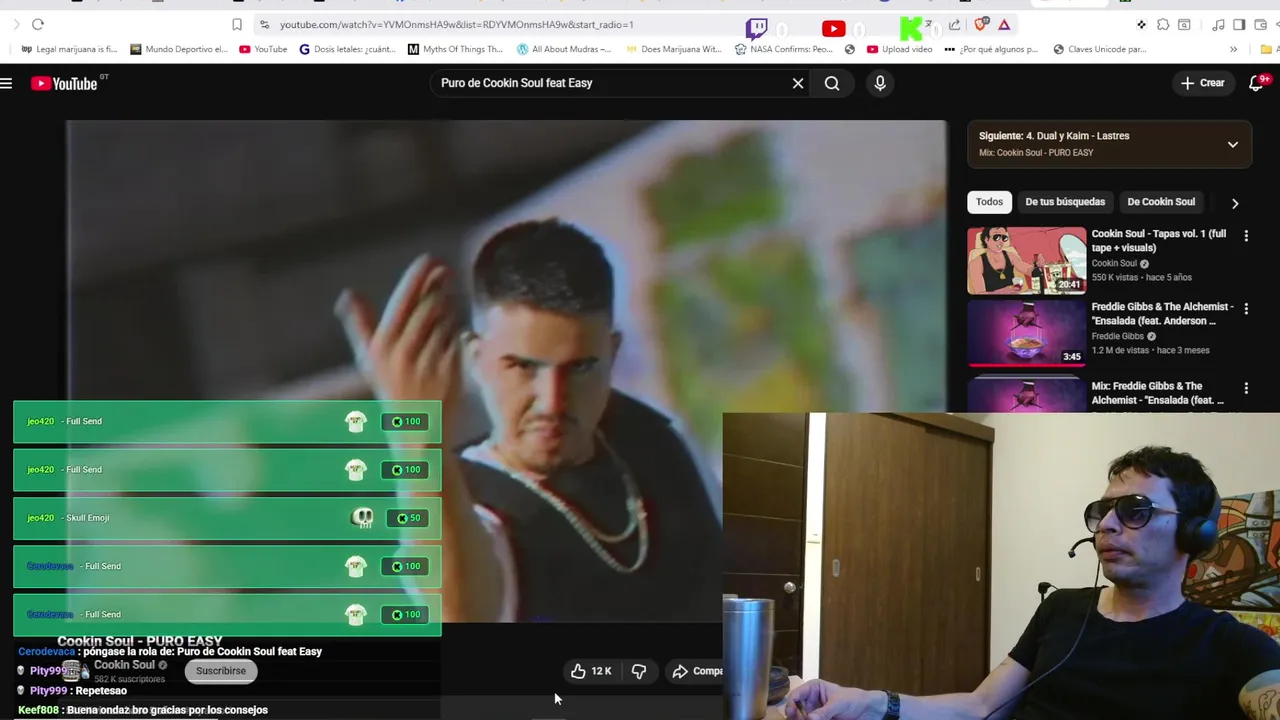The height and width of the screenshot is (720, 1280).
Task: Click the 'Freddie Gibbs' channel name in sidebar
Action: coord(1118,337)
